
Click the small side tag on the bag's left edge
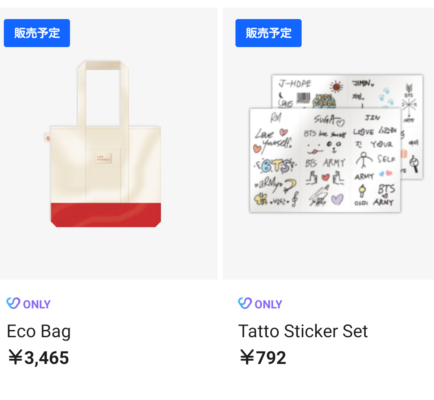(x=47, y=137)
